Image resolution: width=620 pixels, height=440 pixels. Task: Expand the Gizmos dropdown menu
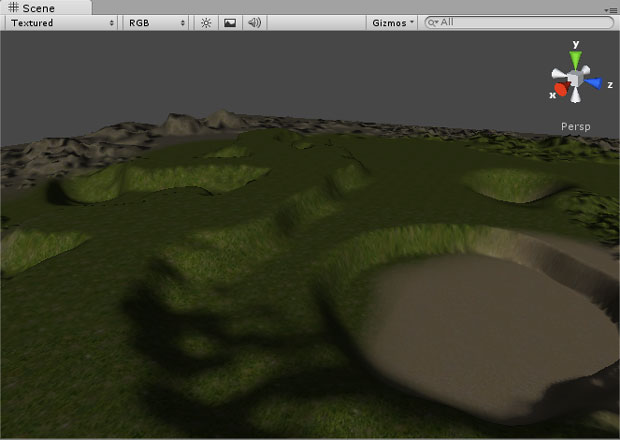pos(393,22)
